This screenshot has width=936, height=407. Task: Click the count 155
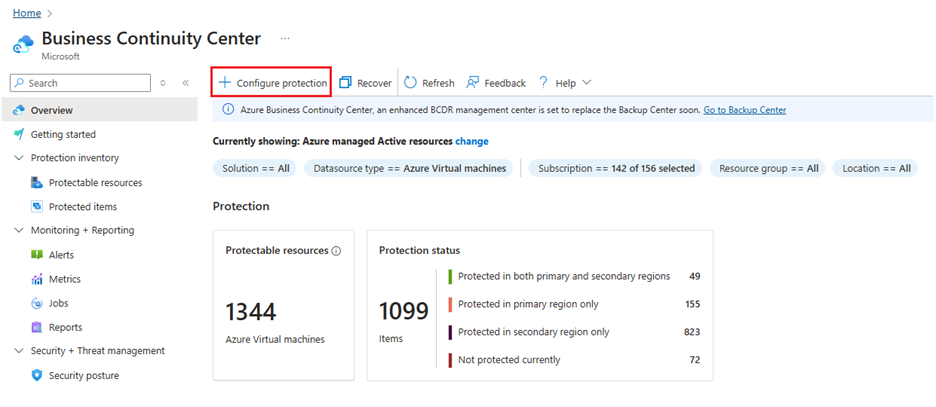click(692, 304)
